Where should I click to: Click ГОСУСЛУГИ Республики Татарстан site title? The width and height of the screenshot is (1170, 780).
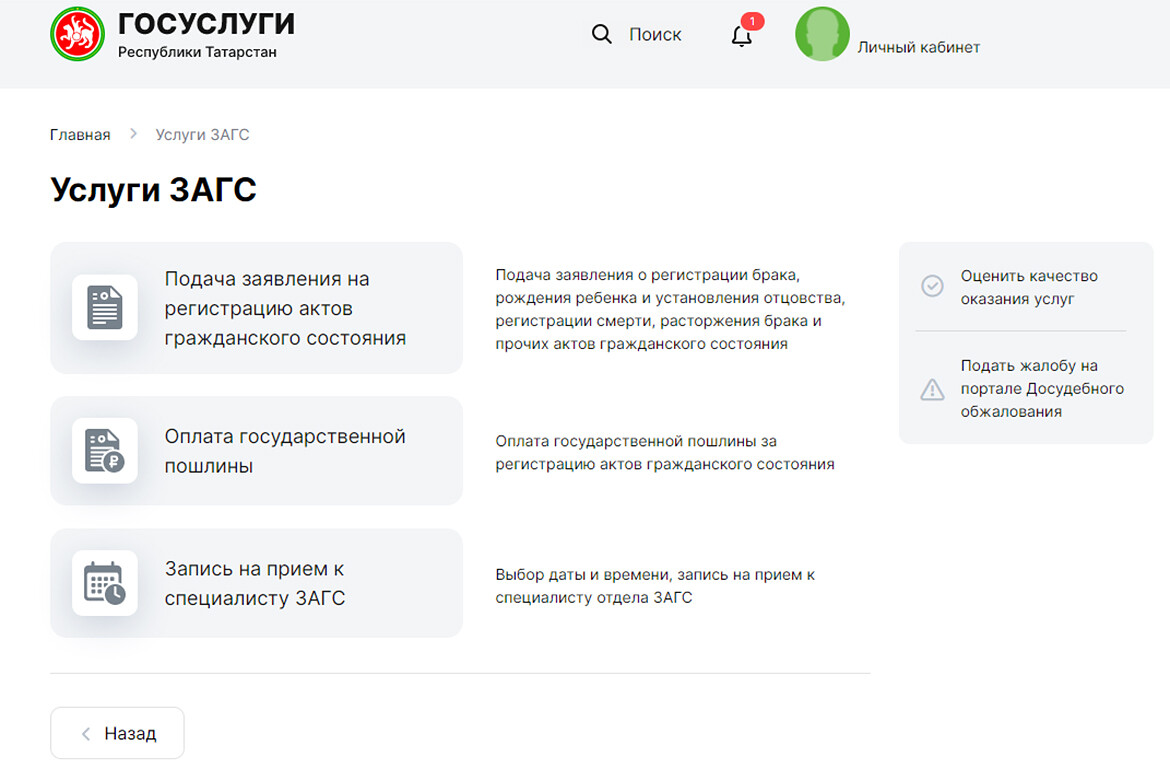pyautogui.click(x=206, y=34)
